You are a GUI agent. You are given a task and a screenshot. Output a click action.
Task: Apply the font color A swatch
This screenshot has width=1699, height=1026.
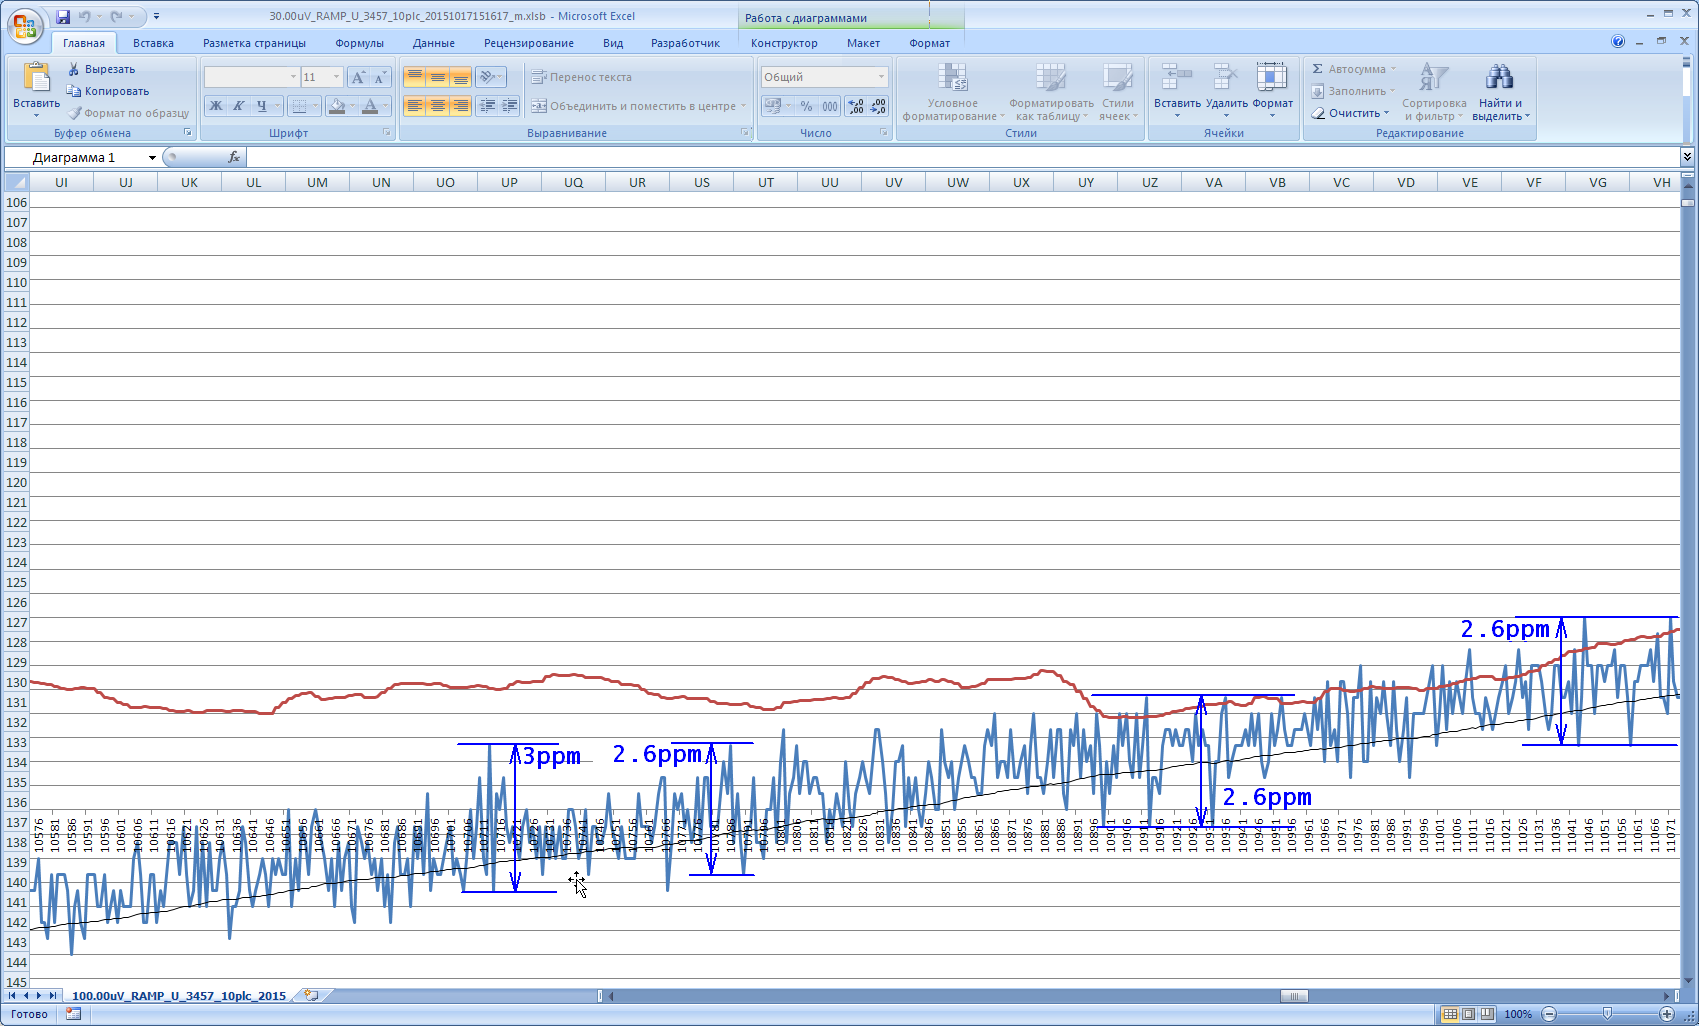[x=370, y=106]
